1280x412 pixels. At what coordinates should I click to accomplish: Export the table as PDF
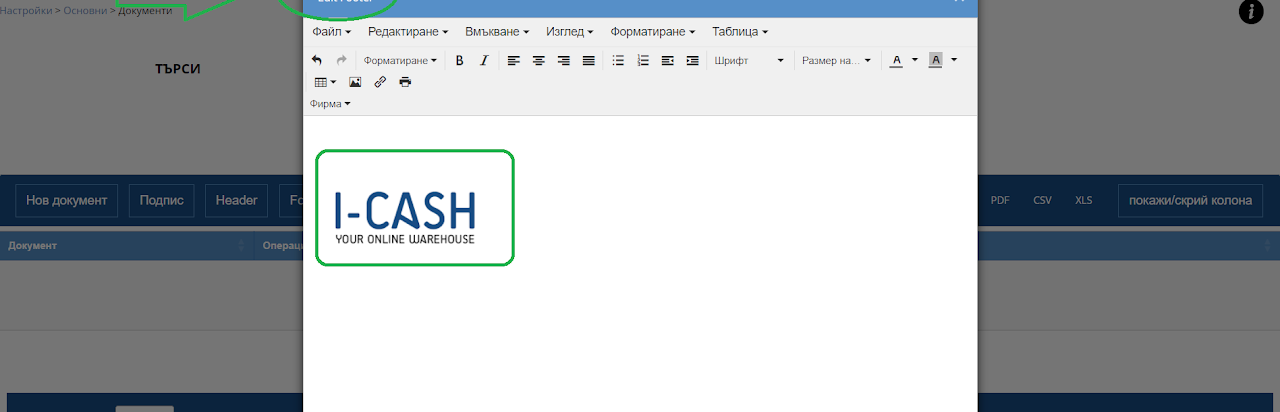coord(1000,200)
